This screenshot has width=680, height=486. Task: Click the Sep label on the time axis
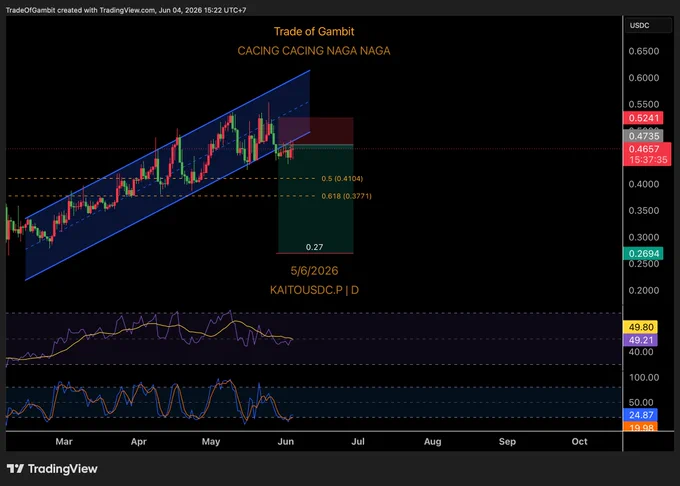pyautogui.click(x=507, y=441)
